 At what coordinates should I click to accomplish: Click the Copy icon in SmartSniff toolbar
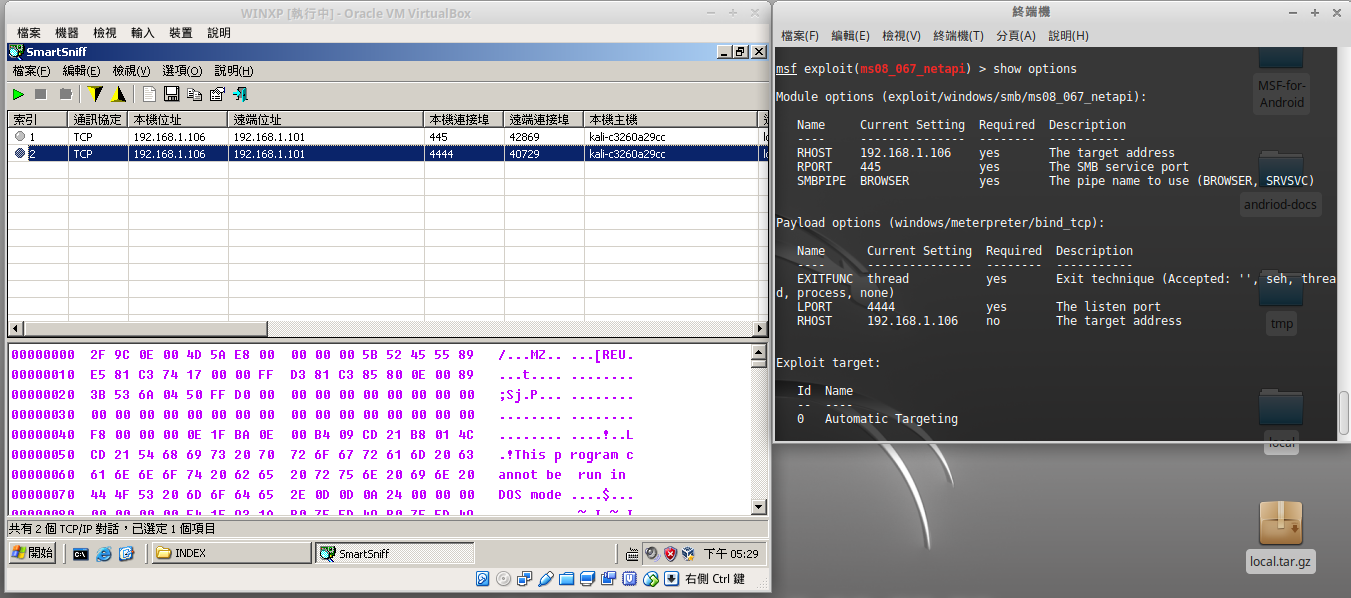(x=194, y=94)
